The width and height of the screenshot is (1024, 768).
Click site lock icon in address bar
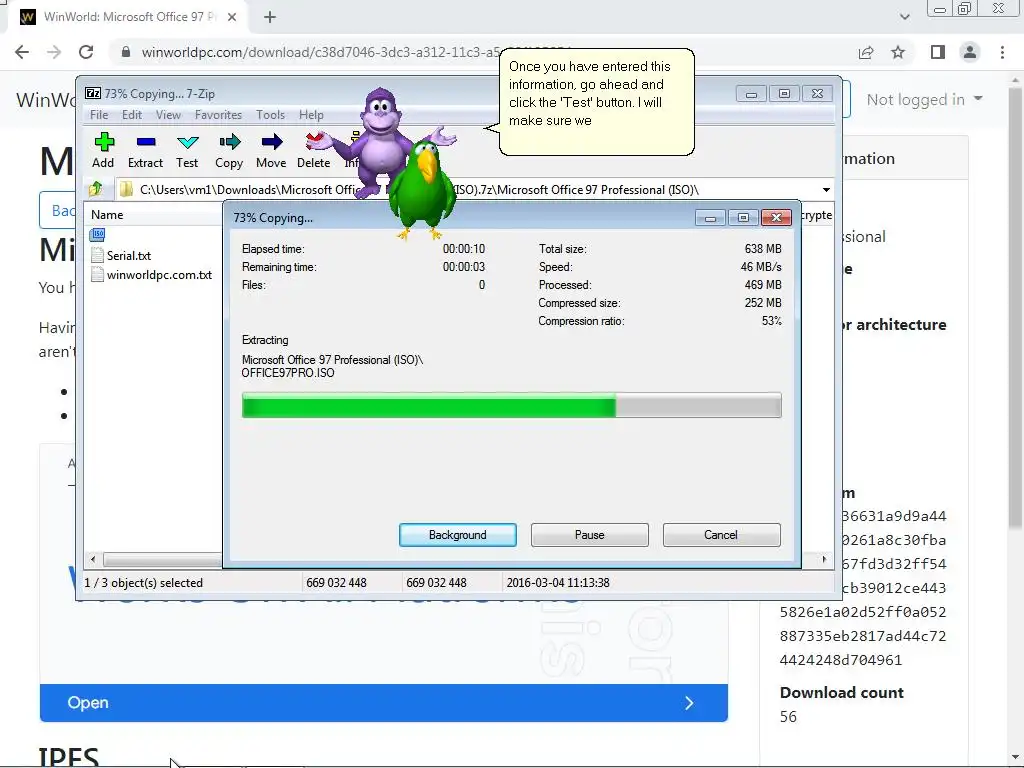click(126, 52)
